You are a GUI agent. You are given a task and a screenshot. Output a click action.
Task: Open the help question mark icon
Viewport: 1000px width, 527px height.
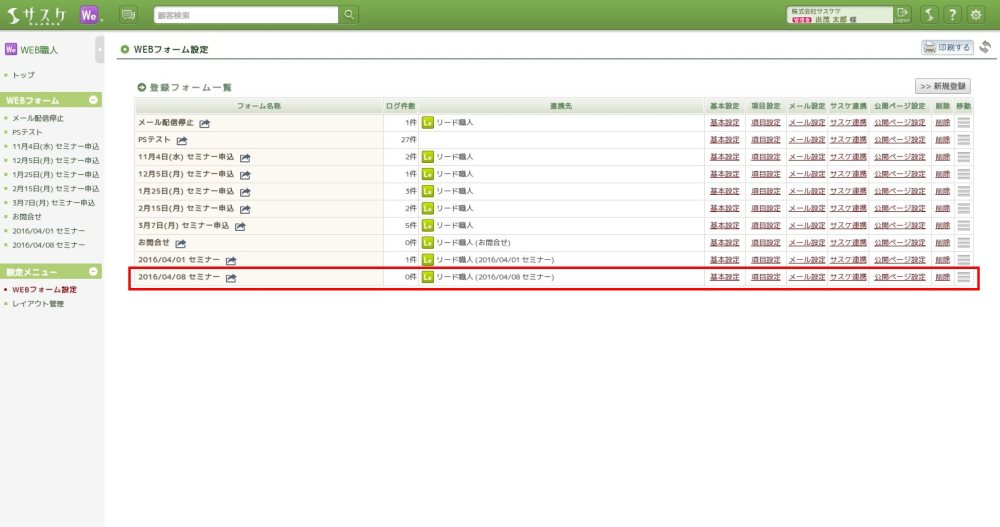(952, 15)
